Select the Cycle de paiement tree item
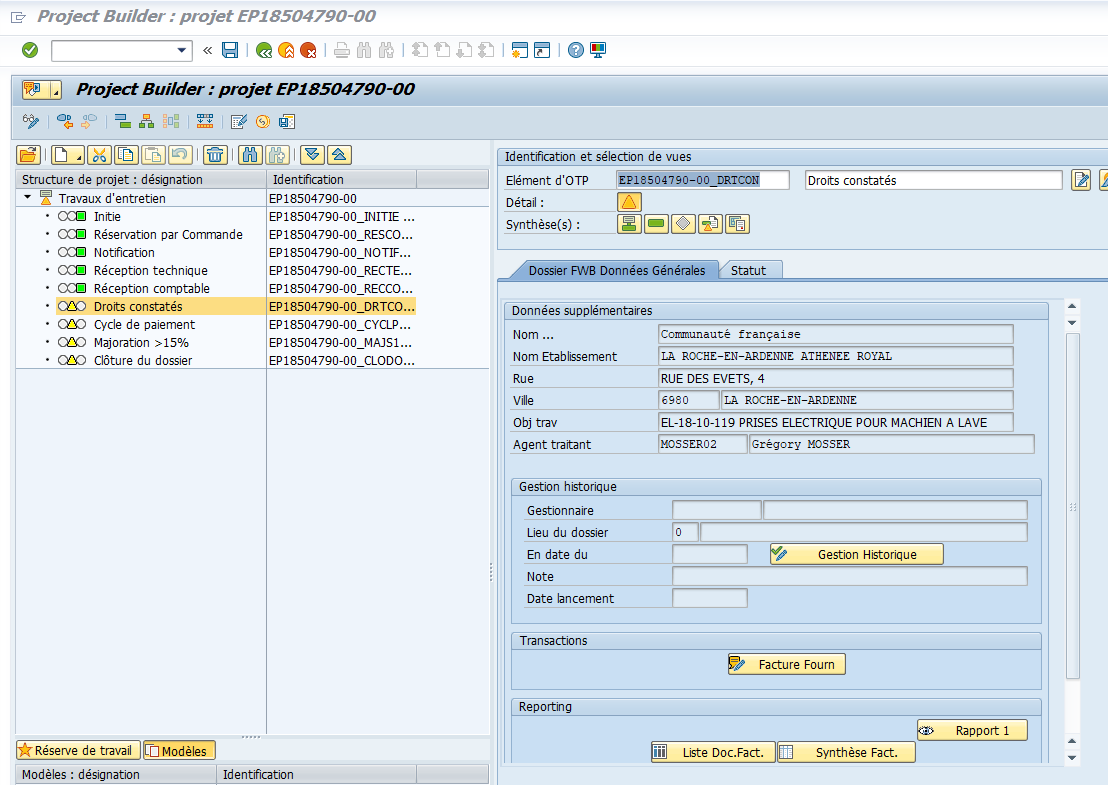1108x785 pixels. [x=144, y=324]
